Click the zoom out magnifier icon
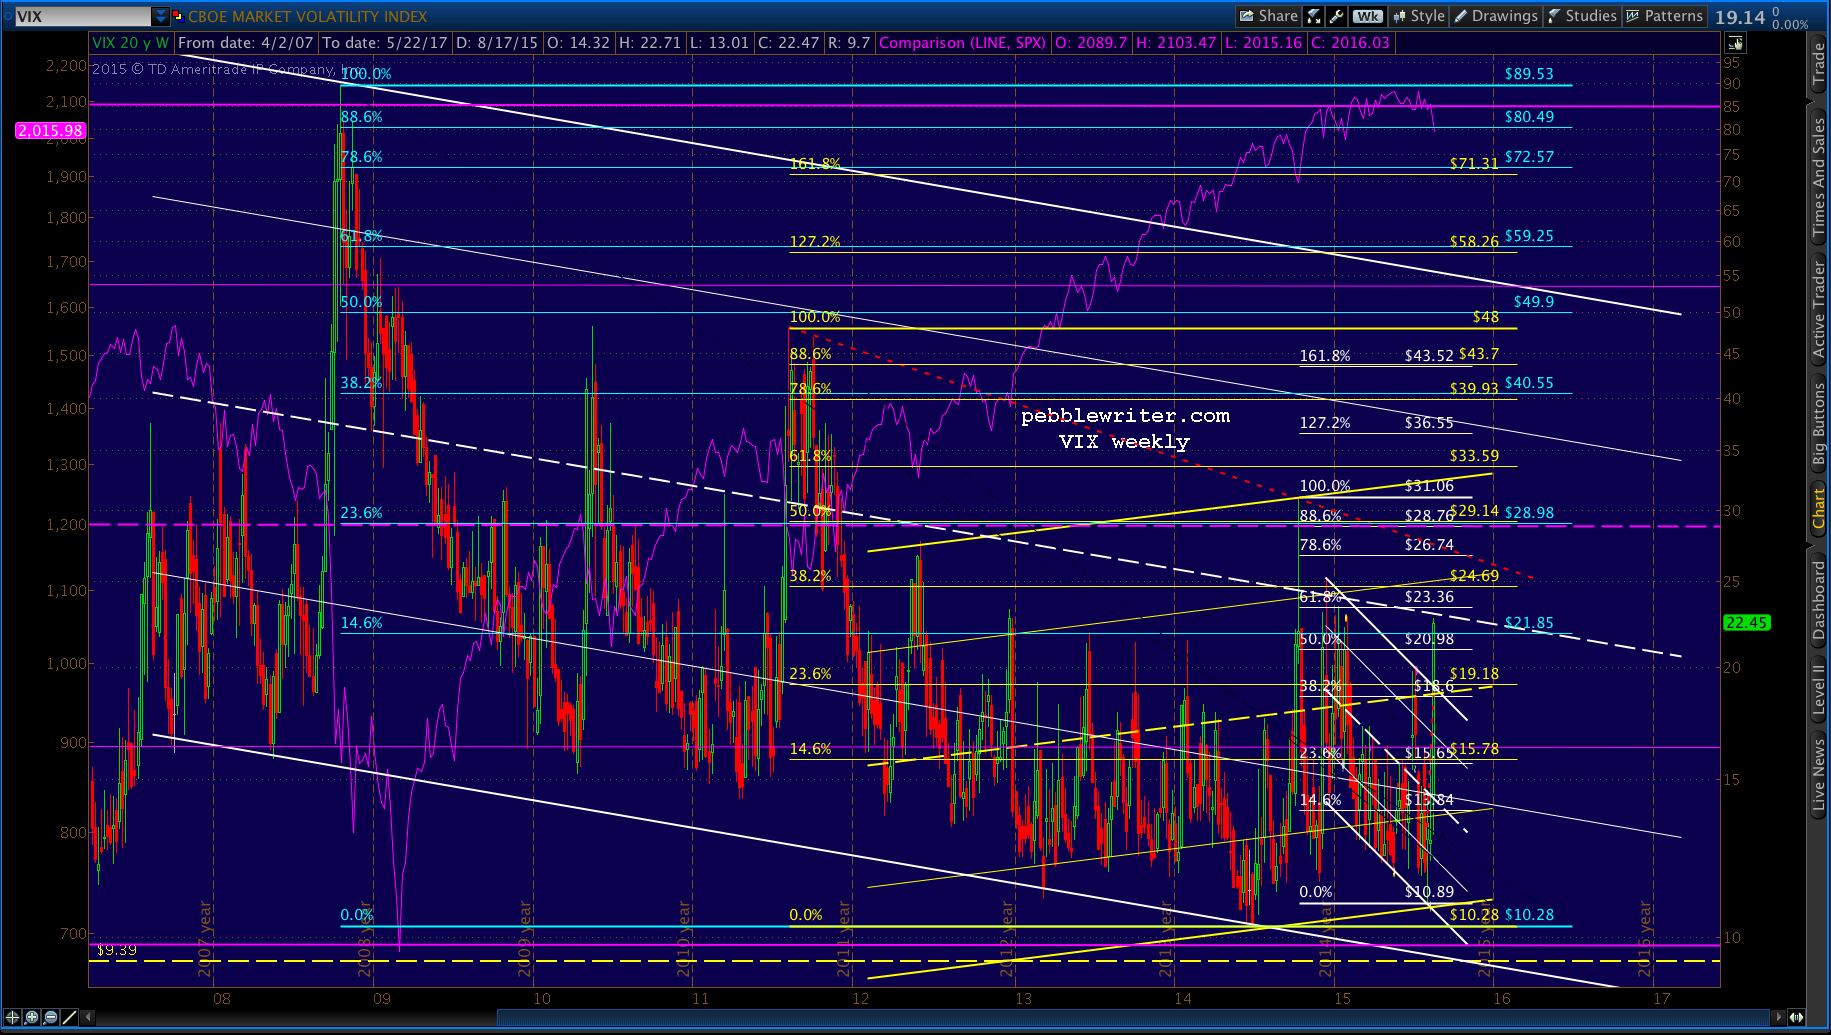The image size is (1831, 1035). [x=50, y=1017]
